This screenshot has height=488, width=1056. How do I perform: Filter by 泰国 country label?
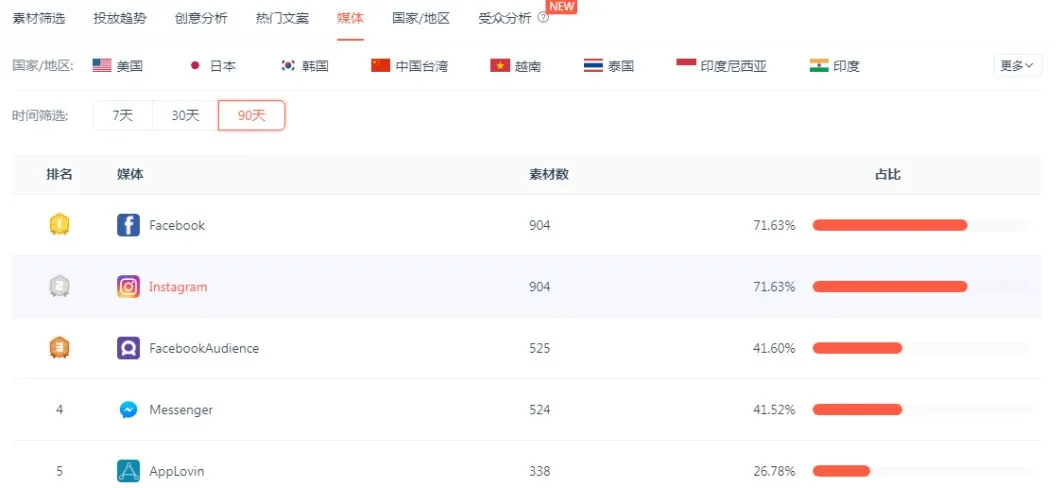click(621, 66)
